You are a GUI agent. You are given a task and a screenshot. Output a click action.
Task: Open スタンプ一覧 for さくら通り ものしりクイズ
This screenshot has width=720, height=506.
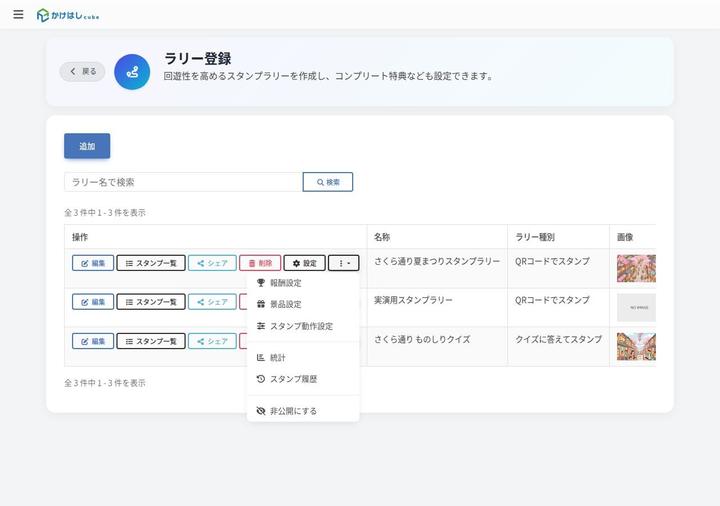[151, 341]
